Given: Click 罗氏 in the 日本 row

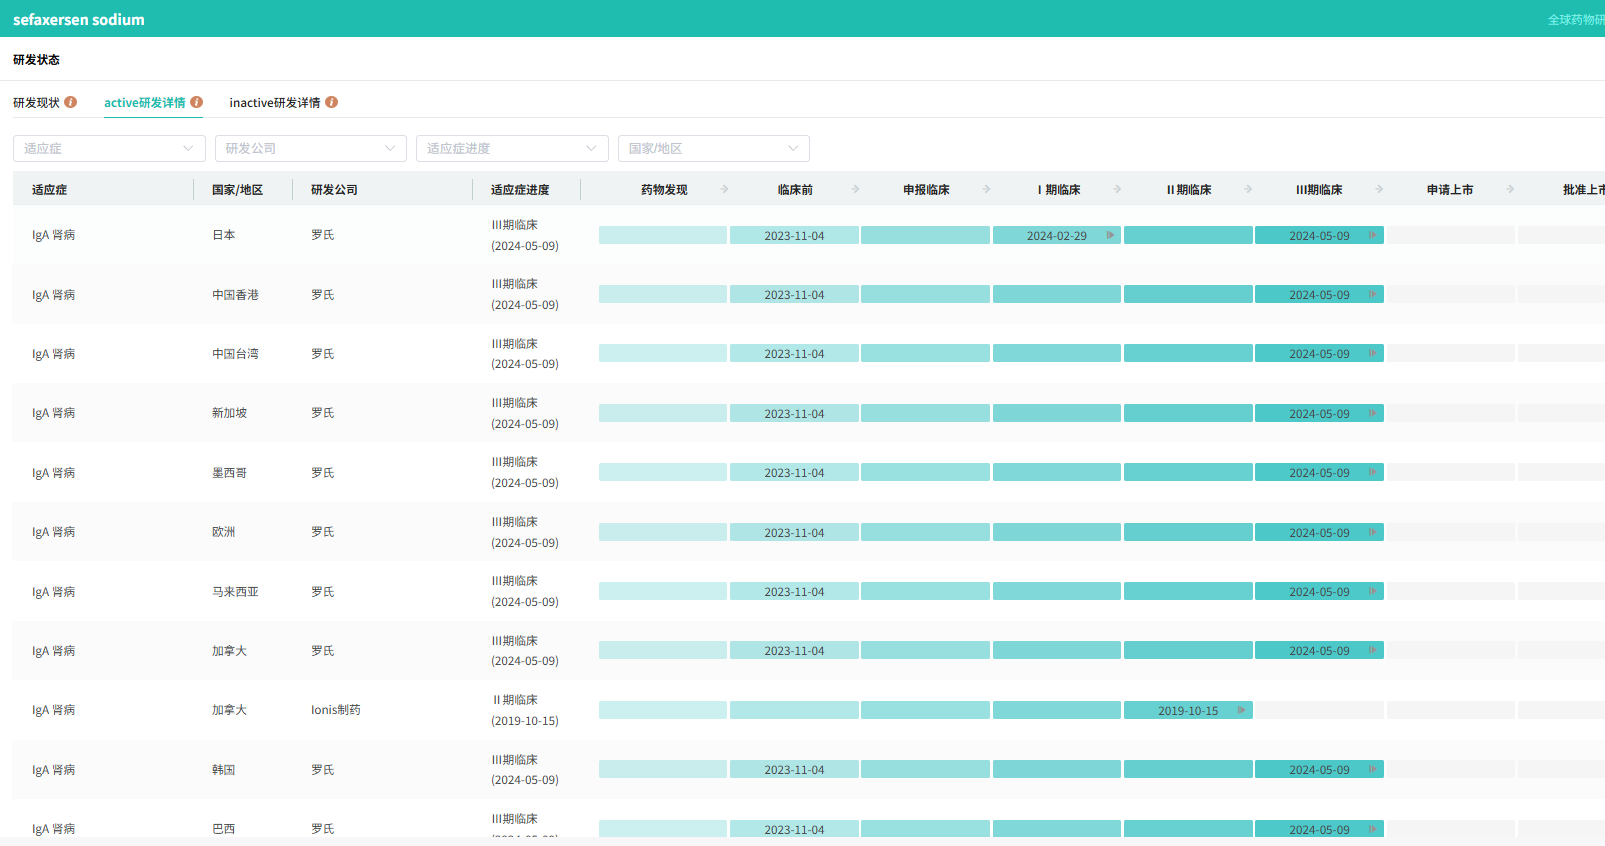Looking at the screenshot, I should 322,235.
